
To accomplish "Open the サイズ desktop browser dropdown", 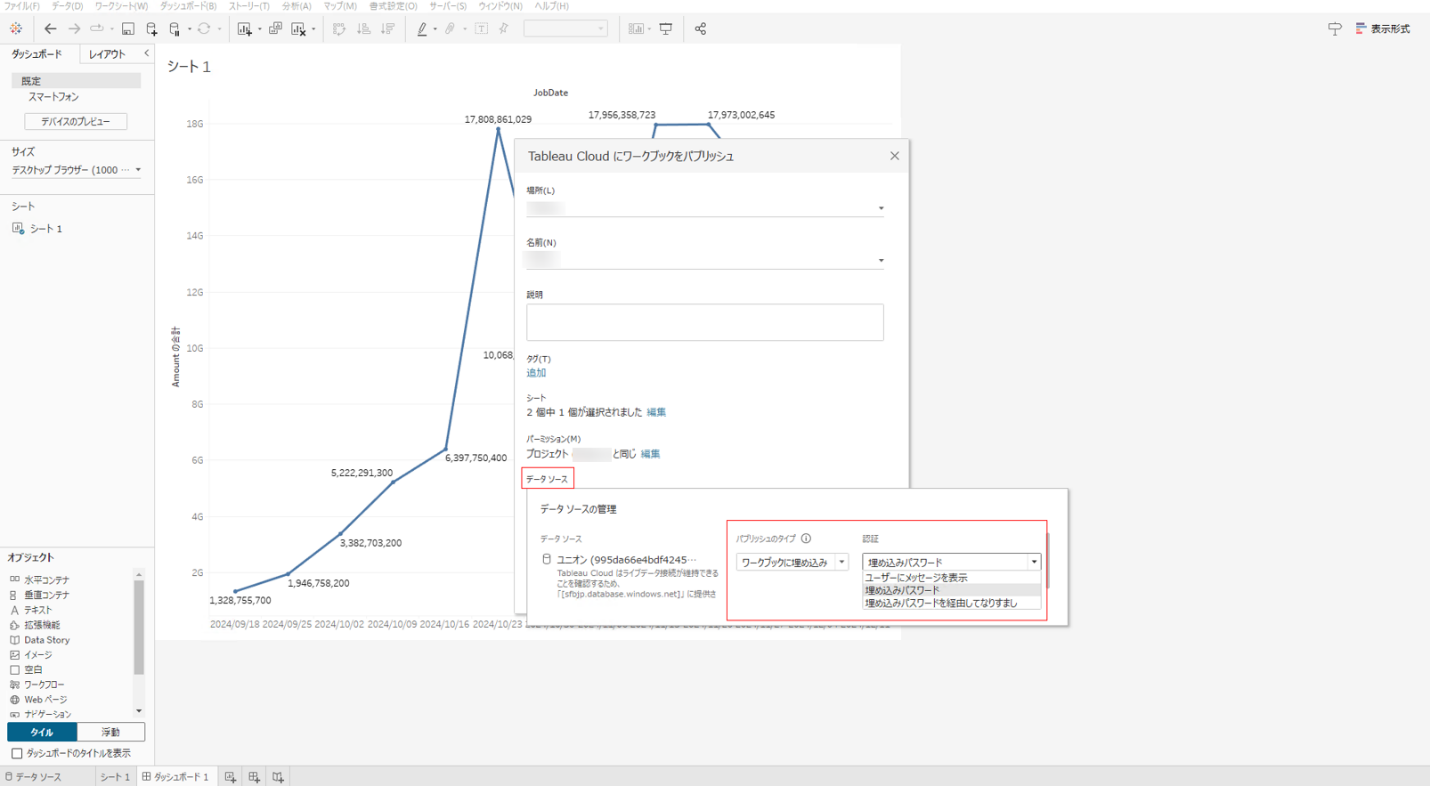I will (77, 170).
